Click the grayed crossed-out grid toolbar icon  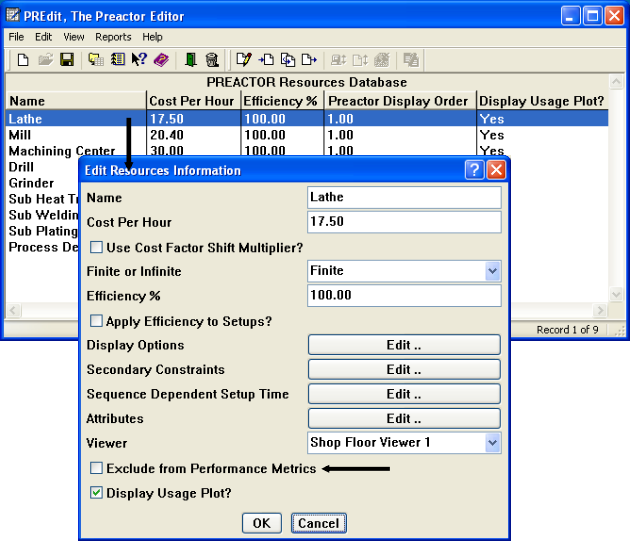coord(382,60)
